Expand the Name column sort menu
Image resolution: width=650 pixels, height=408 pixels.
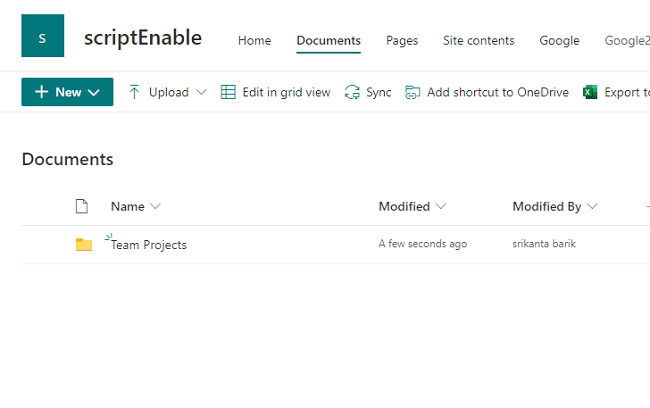pyautogui.click(x=155, y=206)
